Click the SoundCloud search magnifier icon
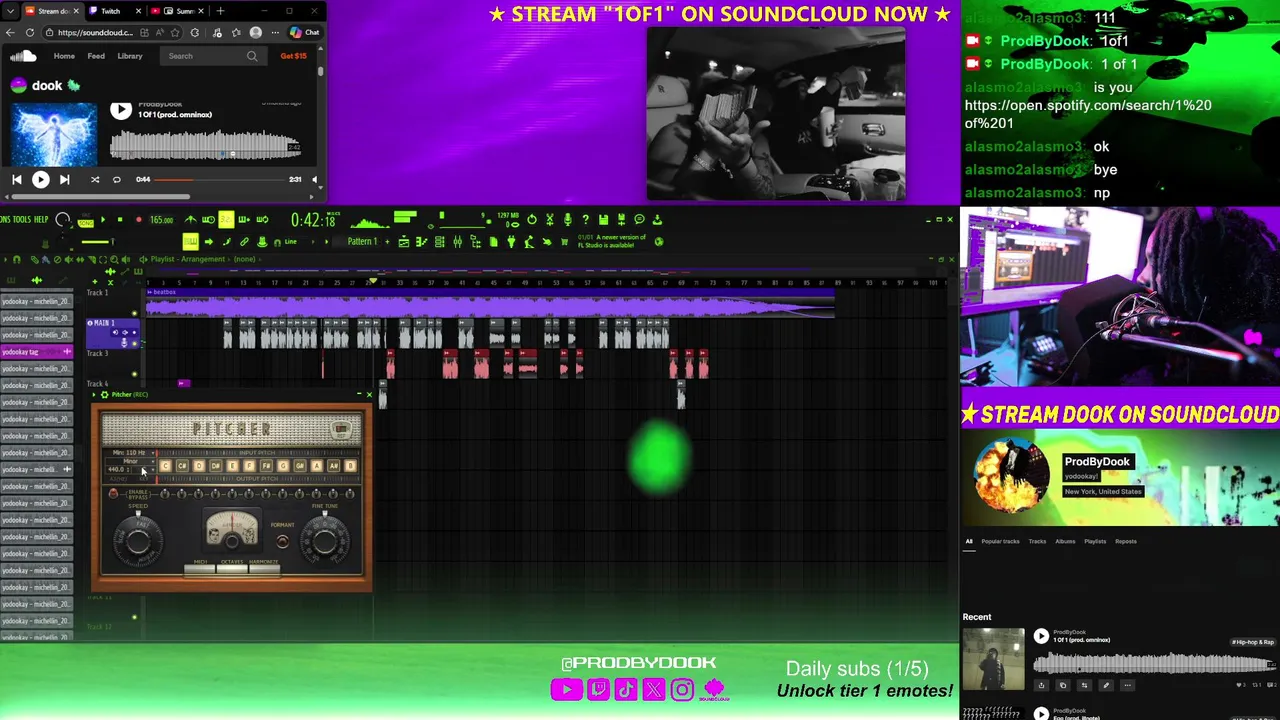This screenshot has width=1280, height=720. tap(252, 56)
